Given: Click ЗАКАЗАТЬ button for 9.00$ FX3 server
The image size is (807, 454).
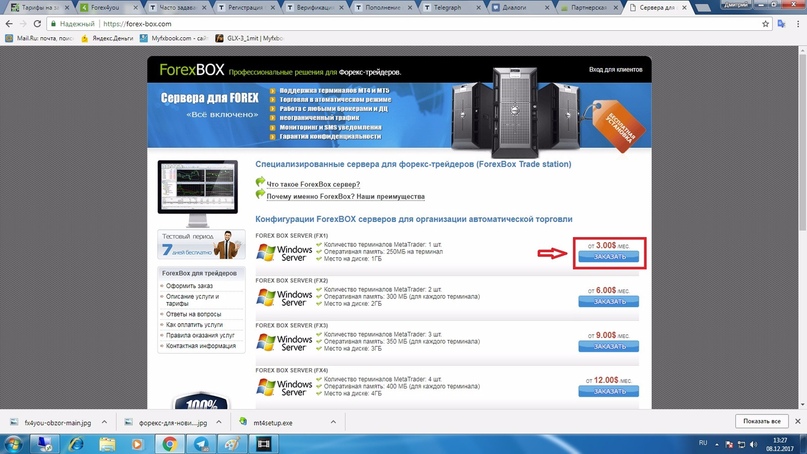Looking at the screenshot, I should point(608,346).
